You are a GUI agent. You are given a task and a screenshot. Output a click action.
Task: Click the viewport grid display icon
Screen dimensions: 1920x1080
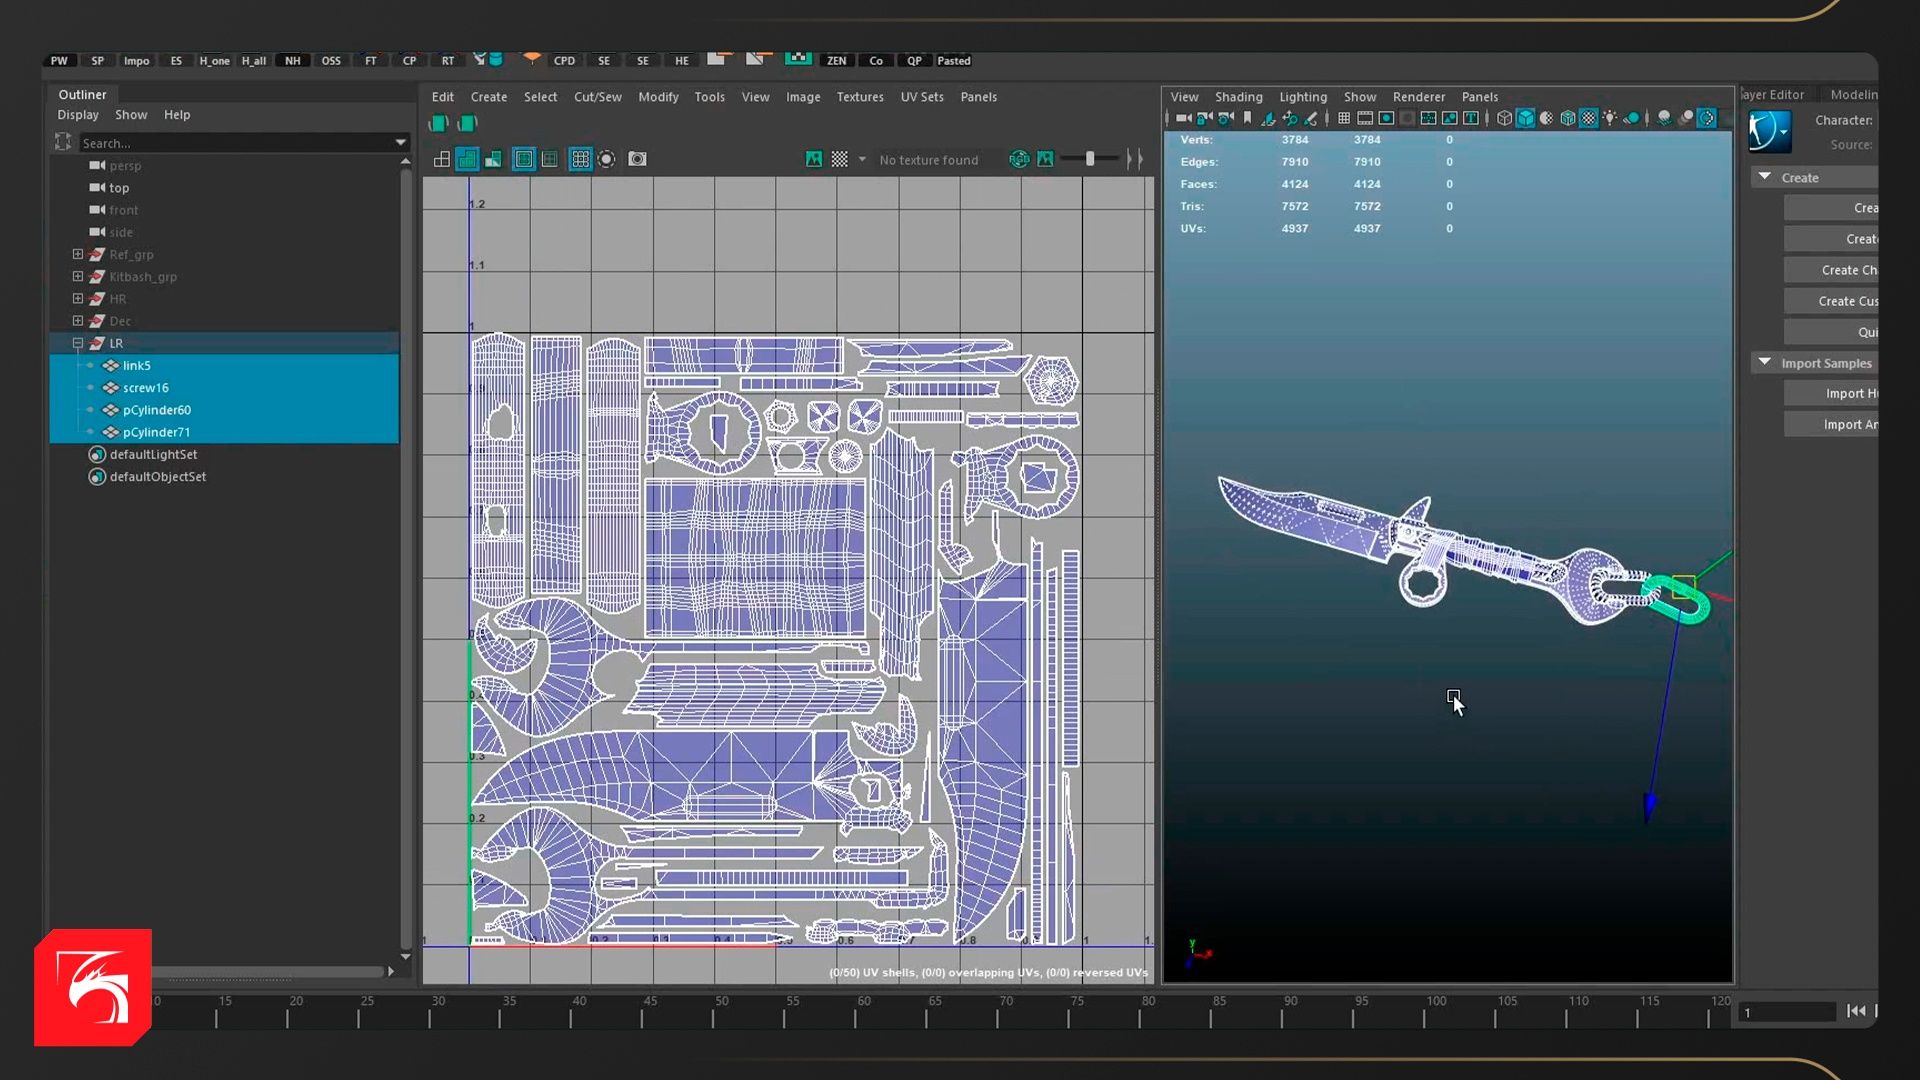(1344, 118)
